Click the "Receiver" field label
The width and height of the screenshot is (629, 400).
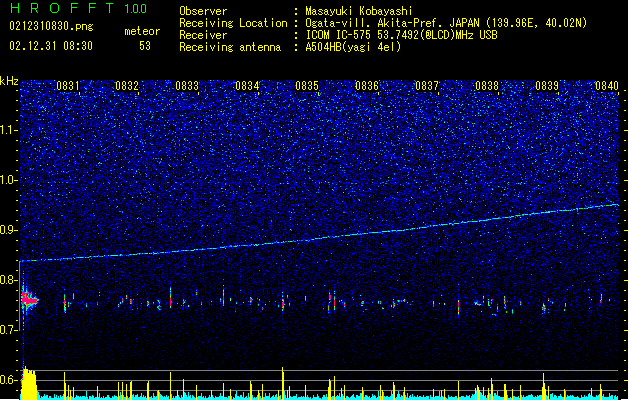(203, 35)
